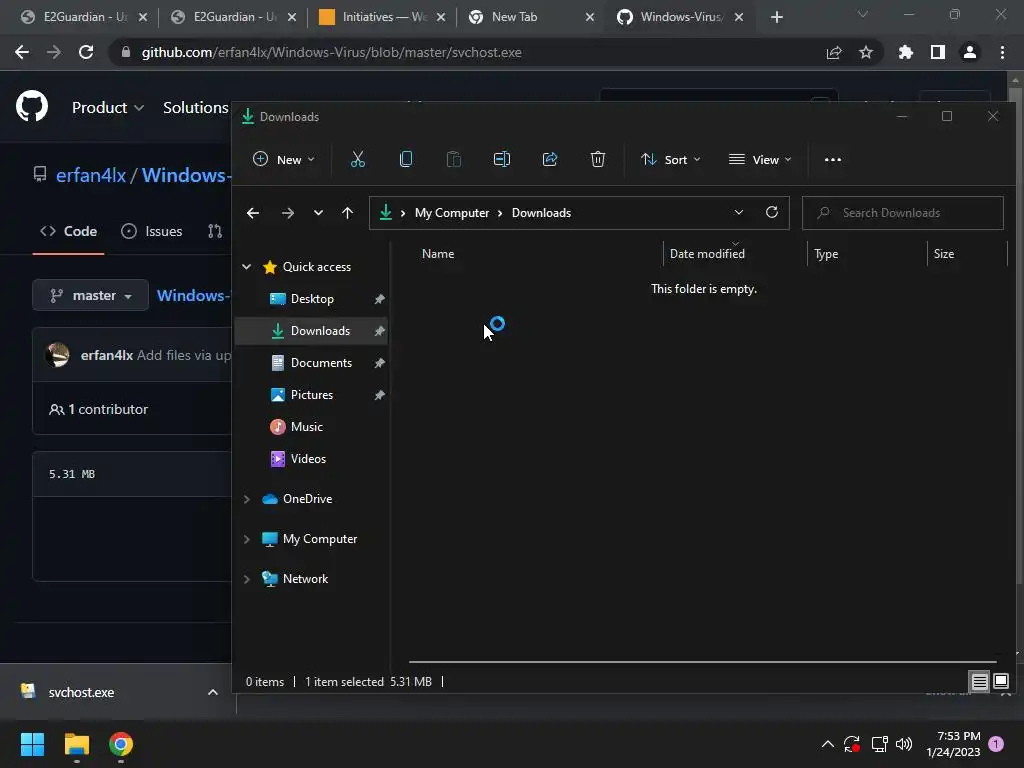Show hidden system tray icons
The height and width of the screenshot is (768, 1024).
(827, 744)
